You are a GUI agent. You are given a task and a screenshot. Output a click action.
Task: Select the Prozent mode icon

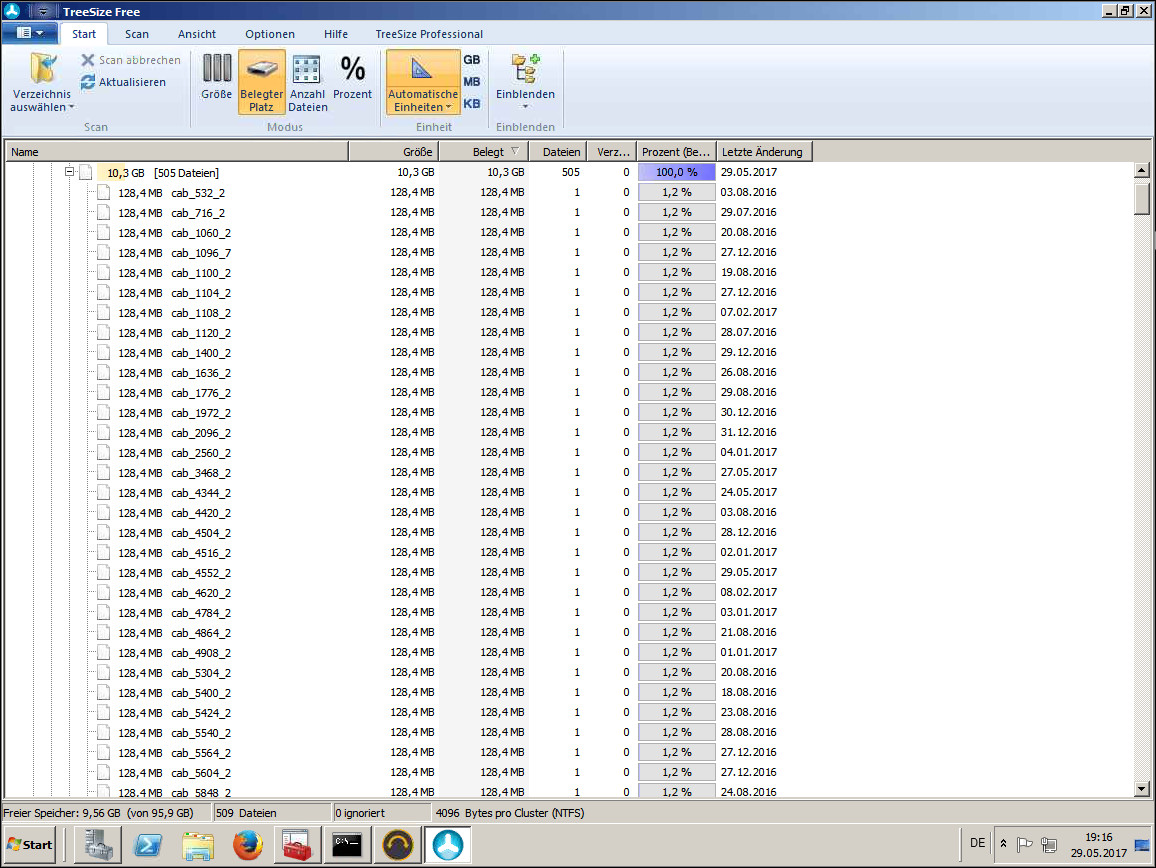click(x=352, y=69)
